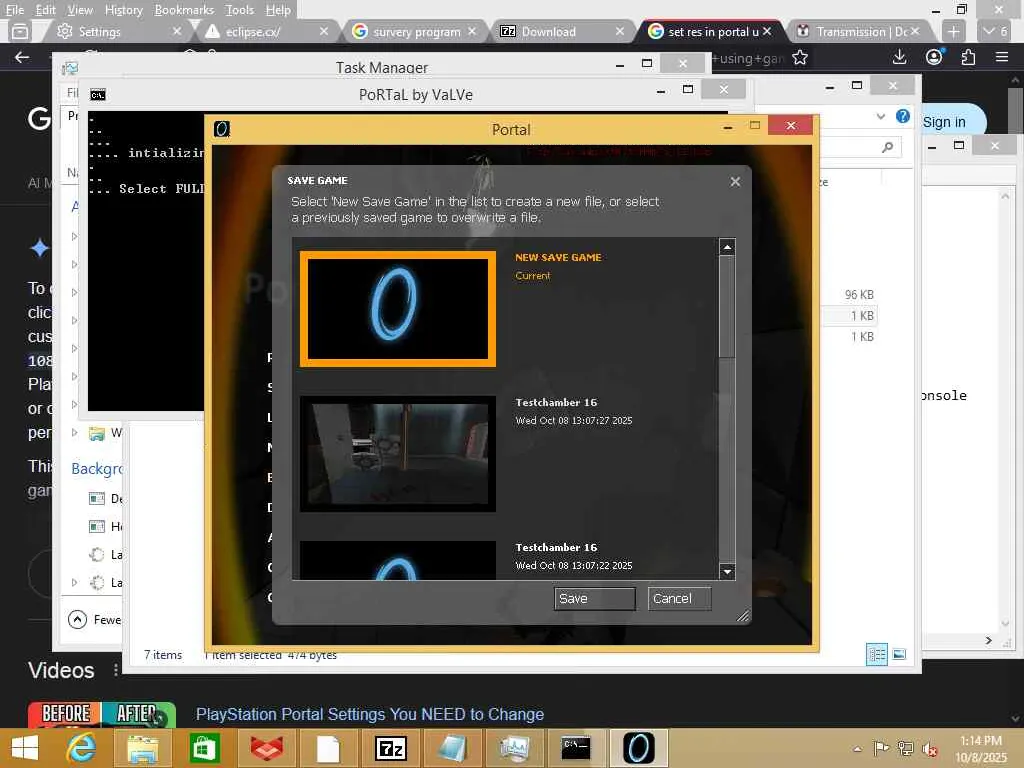Open the Help menu in Firefox
Image resolution: width=1024 pixels, height=768 pixels.
278,10
